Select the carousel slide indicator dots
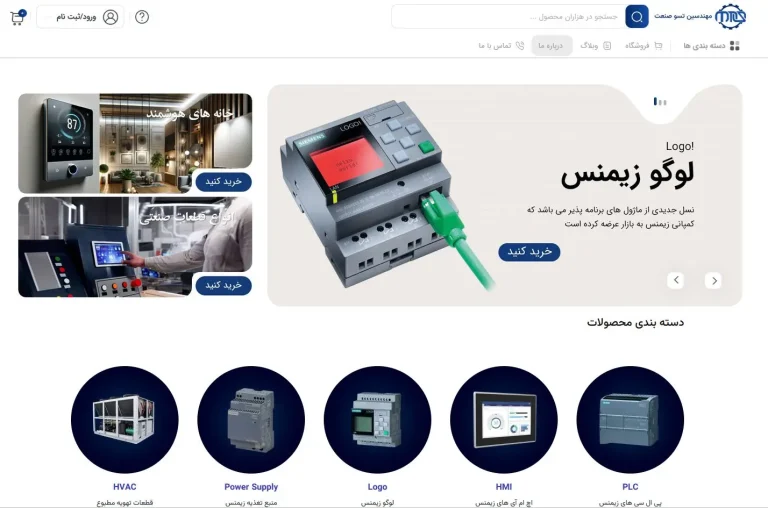The width and height of the screenshot is (768, 508). click(660, 102)
